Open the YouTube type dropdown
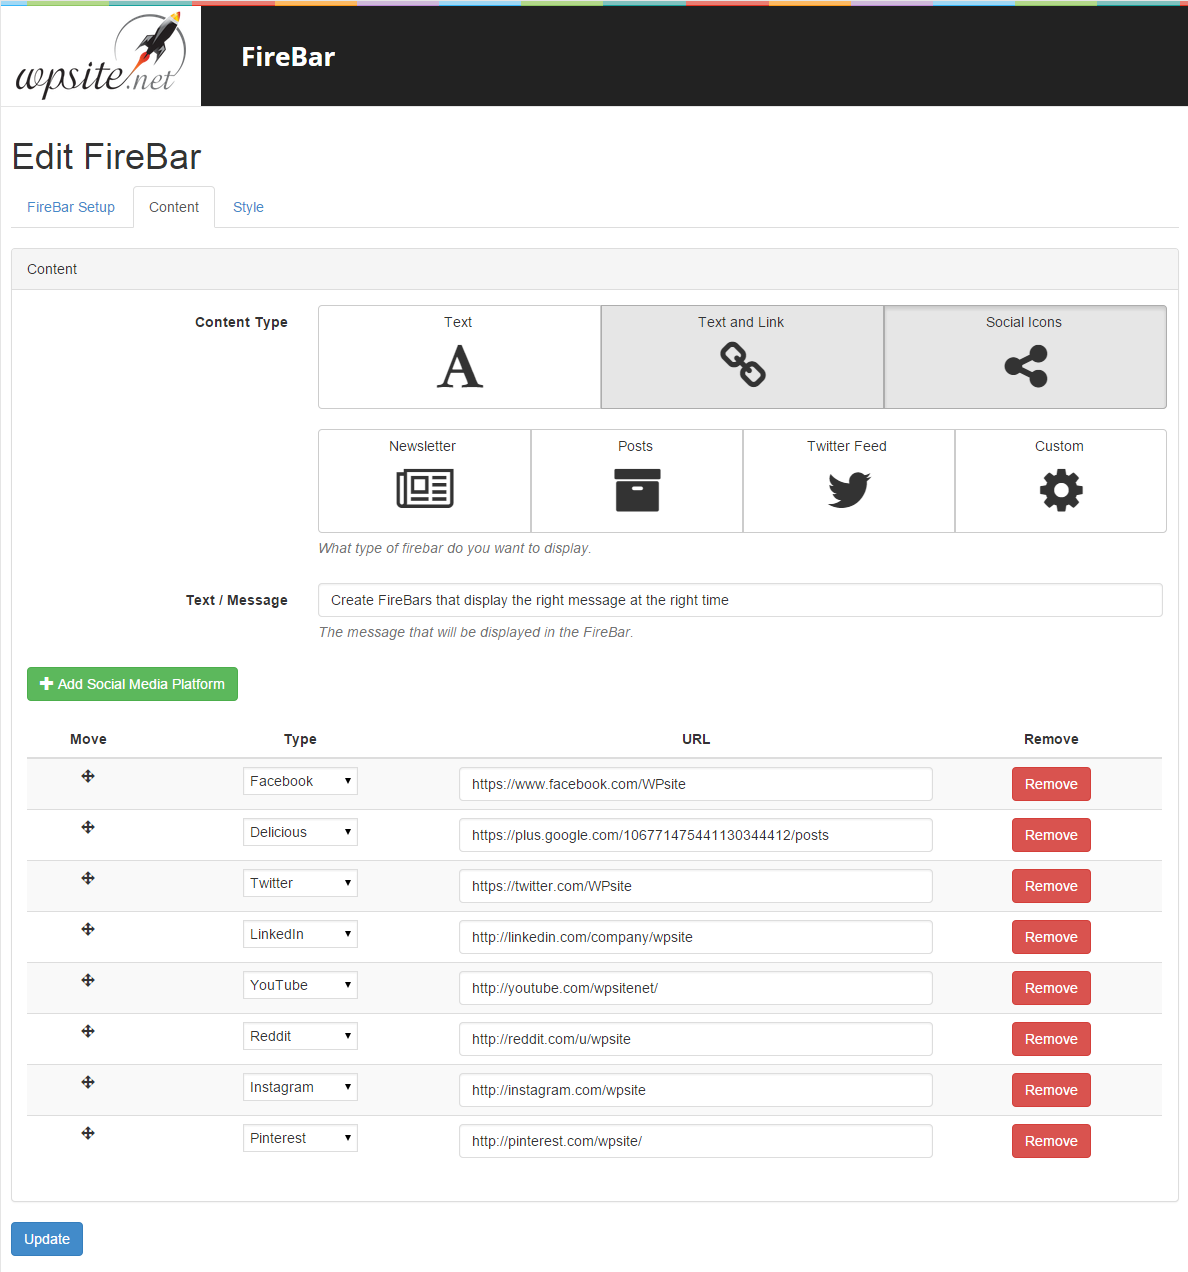This screenshot has height=1272, width=1188. point(300,985)
